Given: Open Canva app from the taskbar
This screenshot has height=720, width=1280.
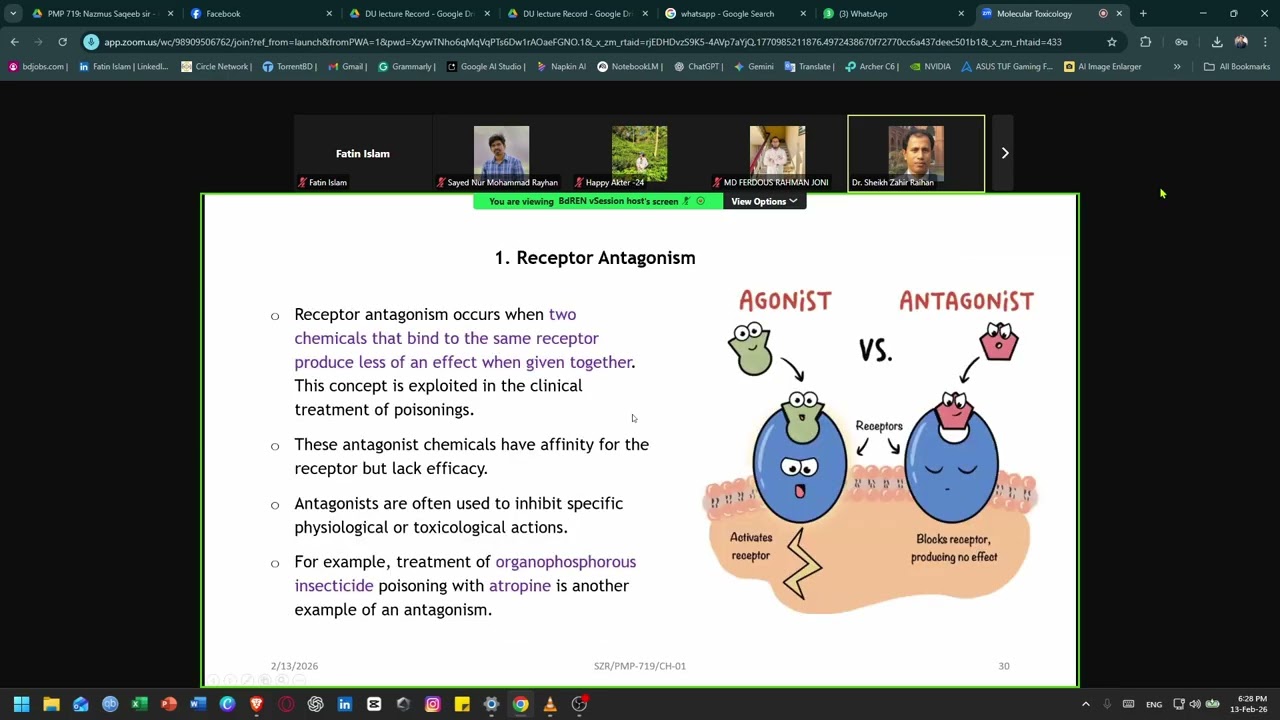Looking at the screenshot, I should 227,704.
